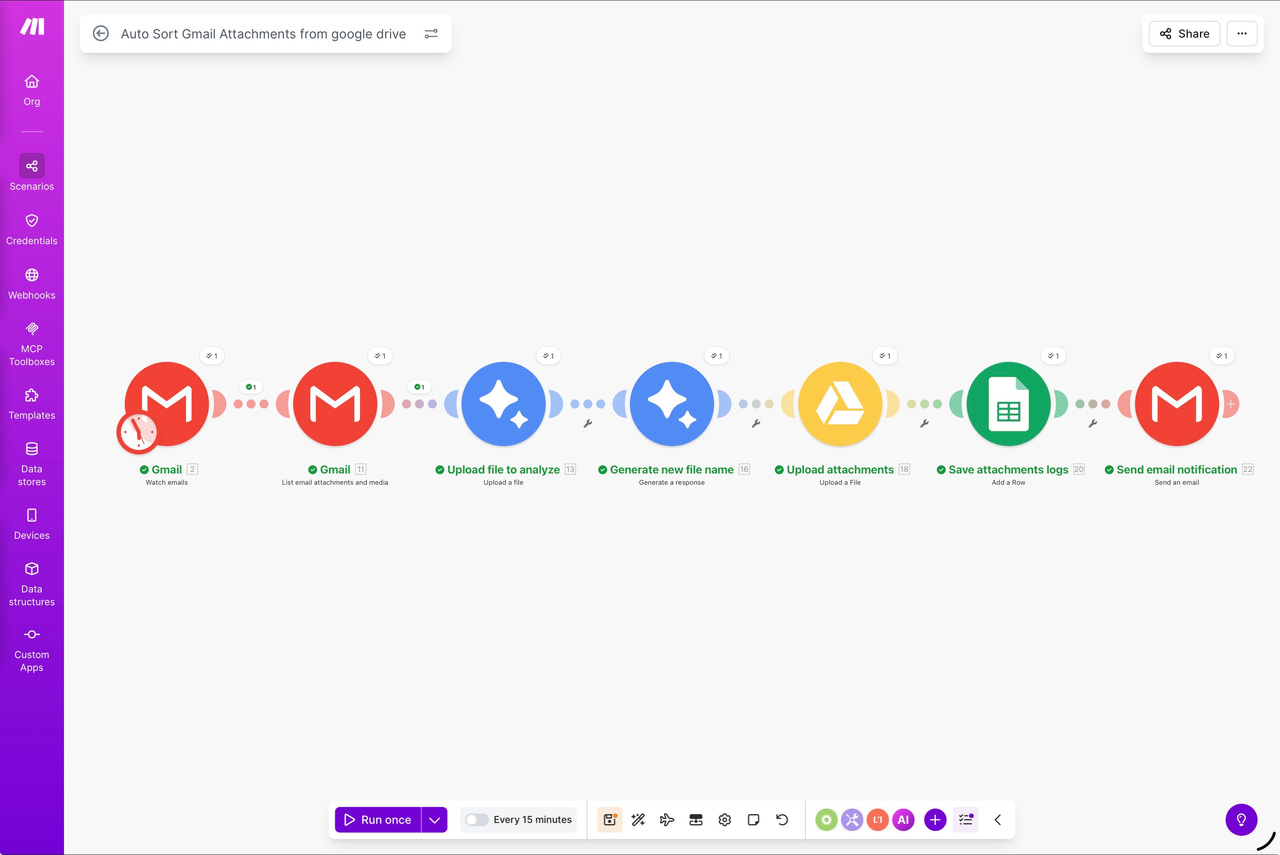Open Credentials section
Screen dimensions: 1280x855
tap(32, 229)
